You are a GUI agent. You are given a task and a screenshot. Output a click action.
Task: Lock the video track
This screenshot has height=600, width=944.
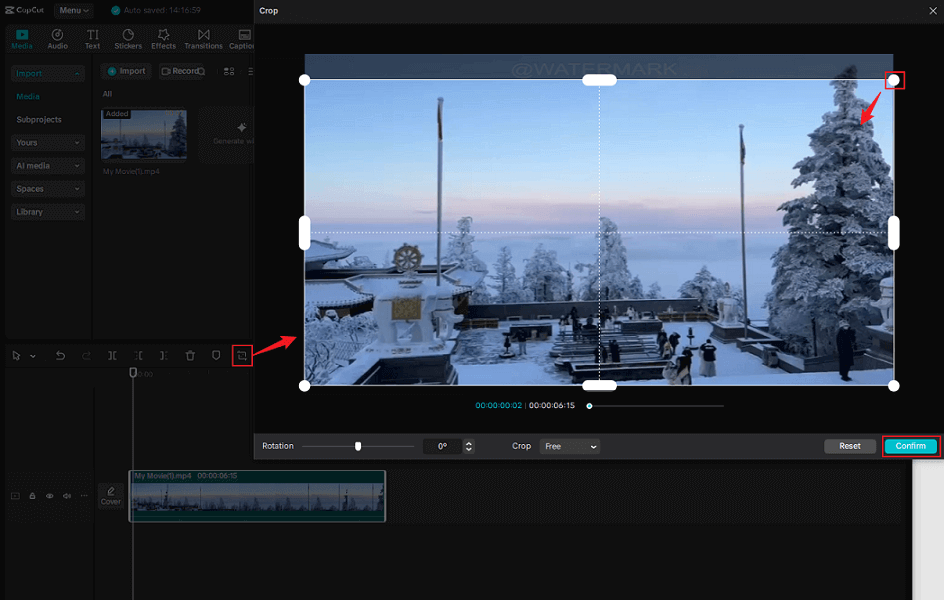(32, 495)
